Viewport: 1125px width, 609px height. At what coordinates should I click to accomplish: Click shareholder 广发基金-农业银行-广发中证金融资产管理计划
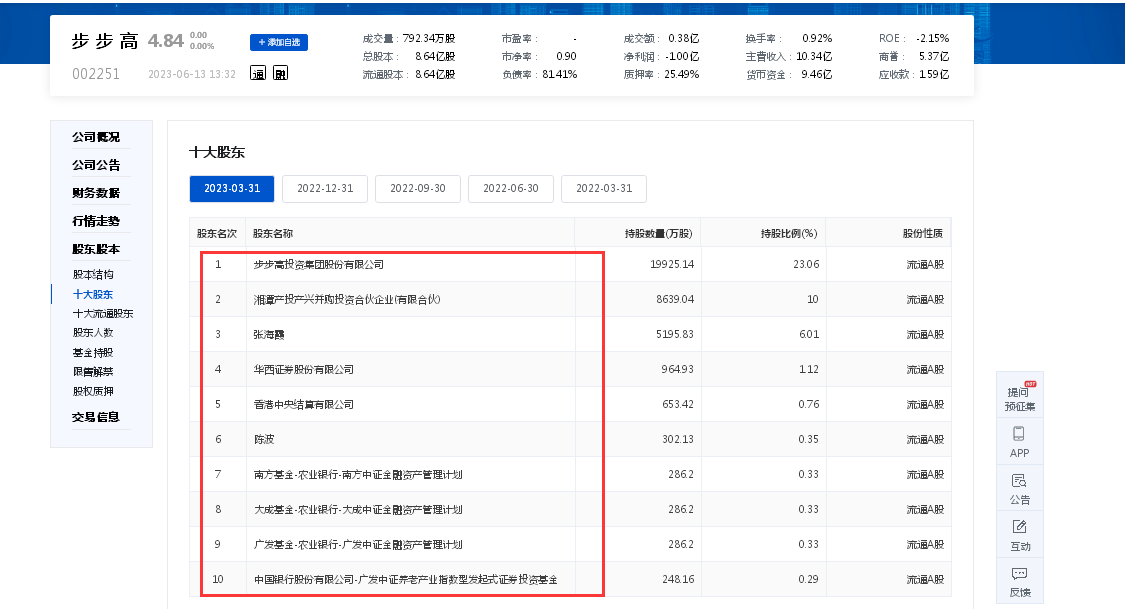click(x=358, y=545)
